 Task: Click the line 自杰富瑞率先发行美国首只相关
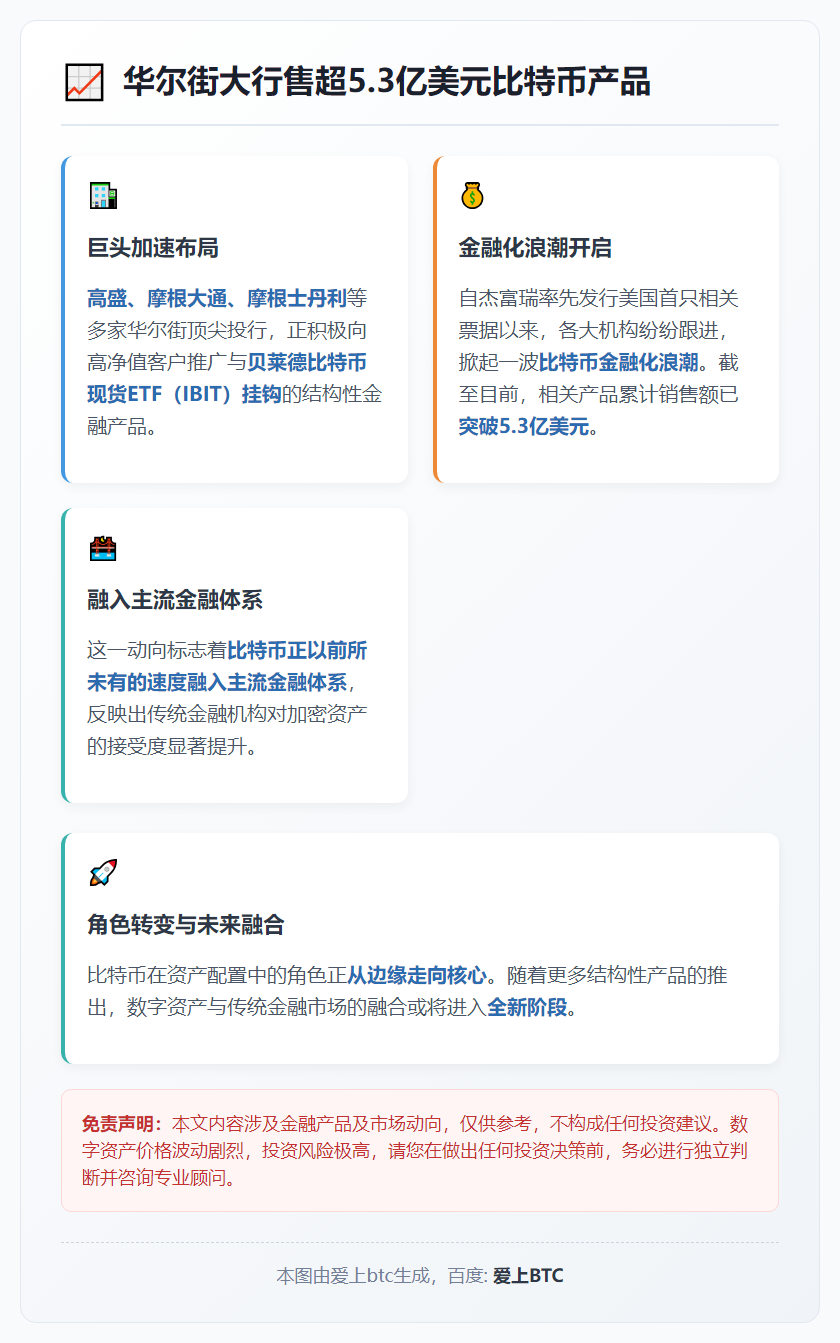coord(599,298)
